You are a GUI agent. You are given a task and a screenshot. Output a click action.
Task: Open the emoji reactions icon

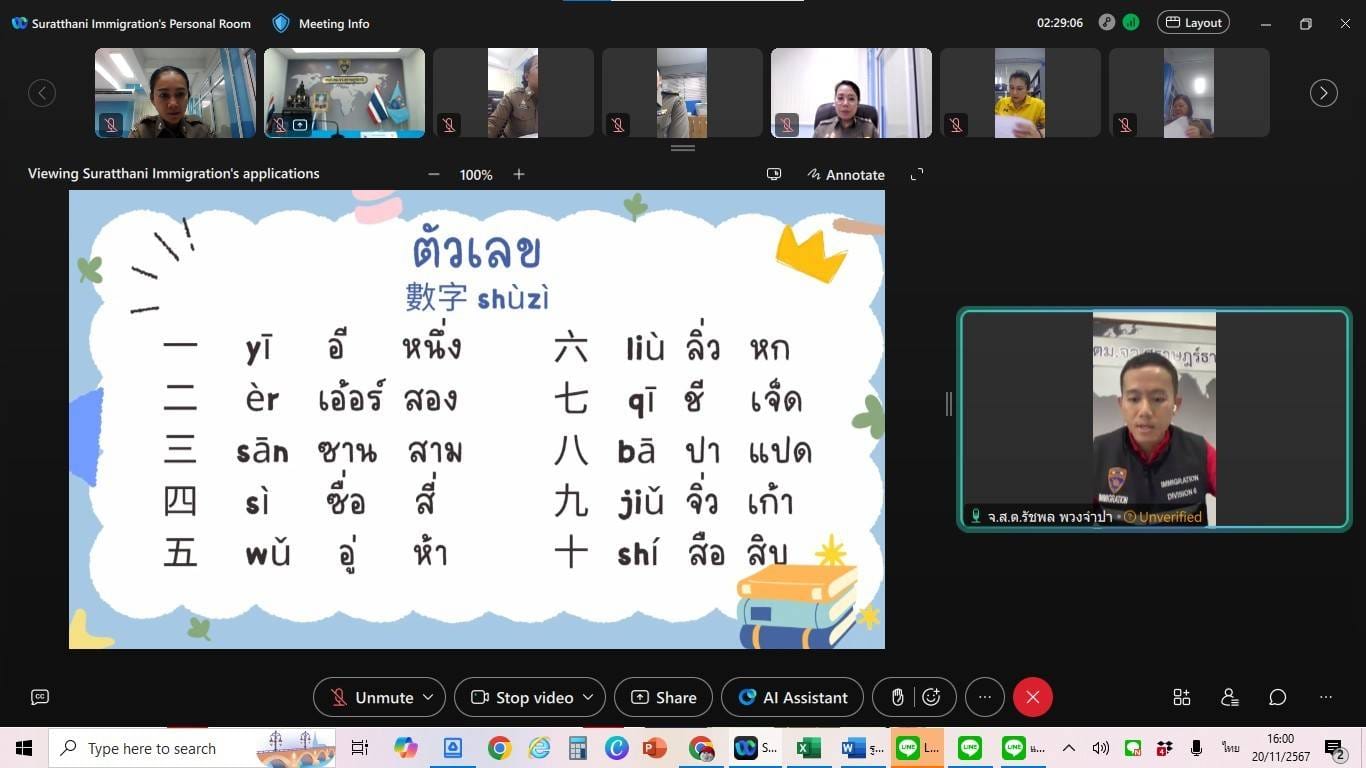click(x=932, y=697)
